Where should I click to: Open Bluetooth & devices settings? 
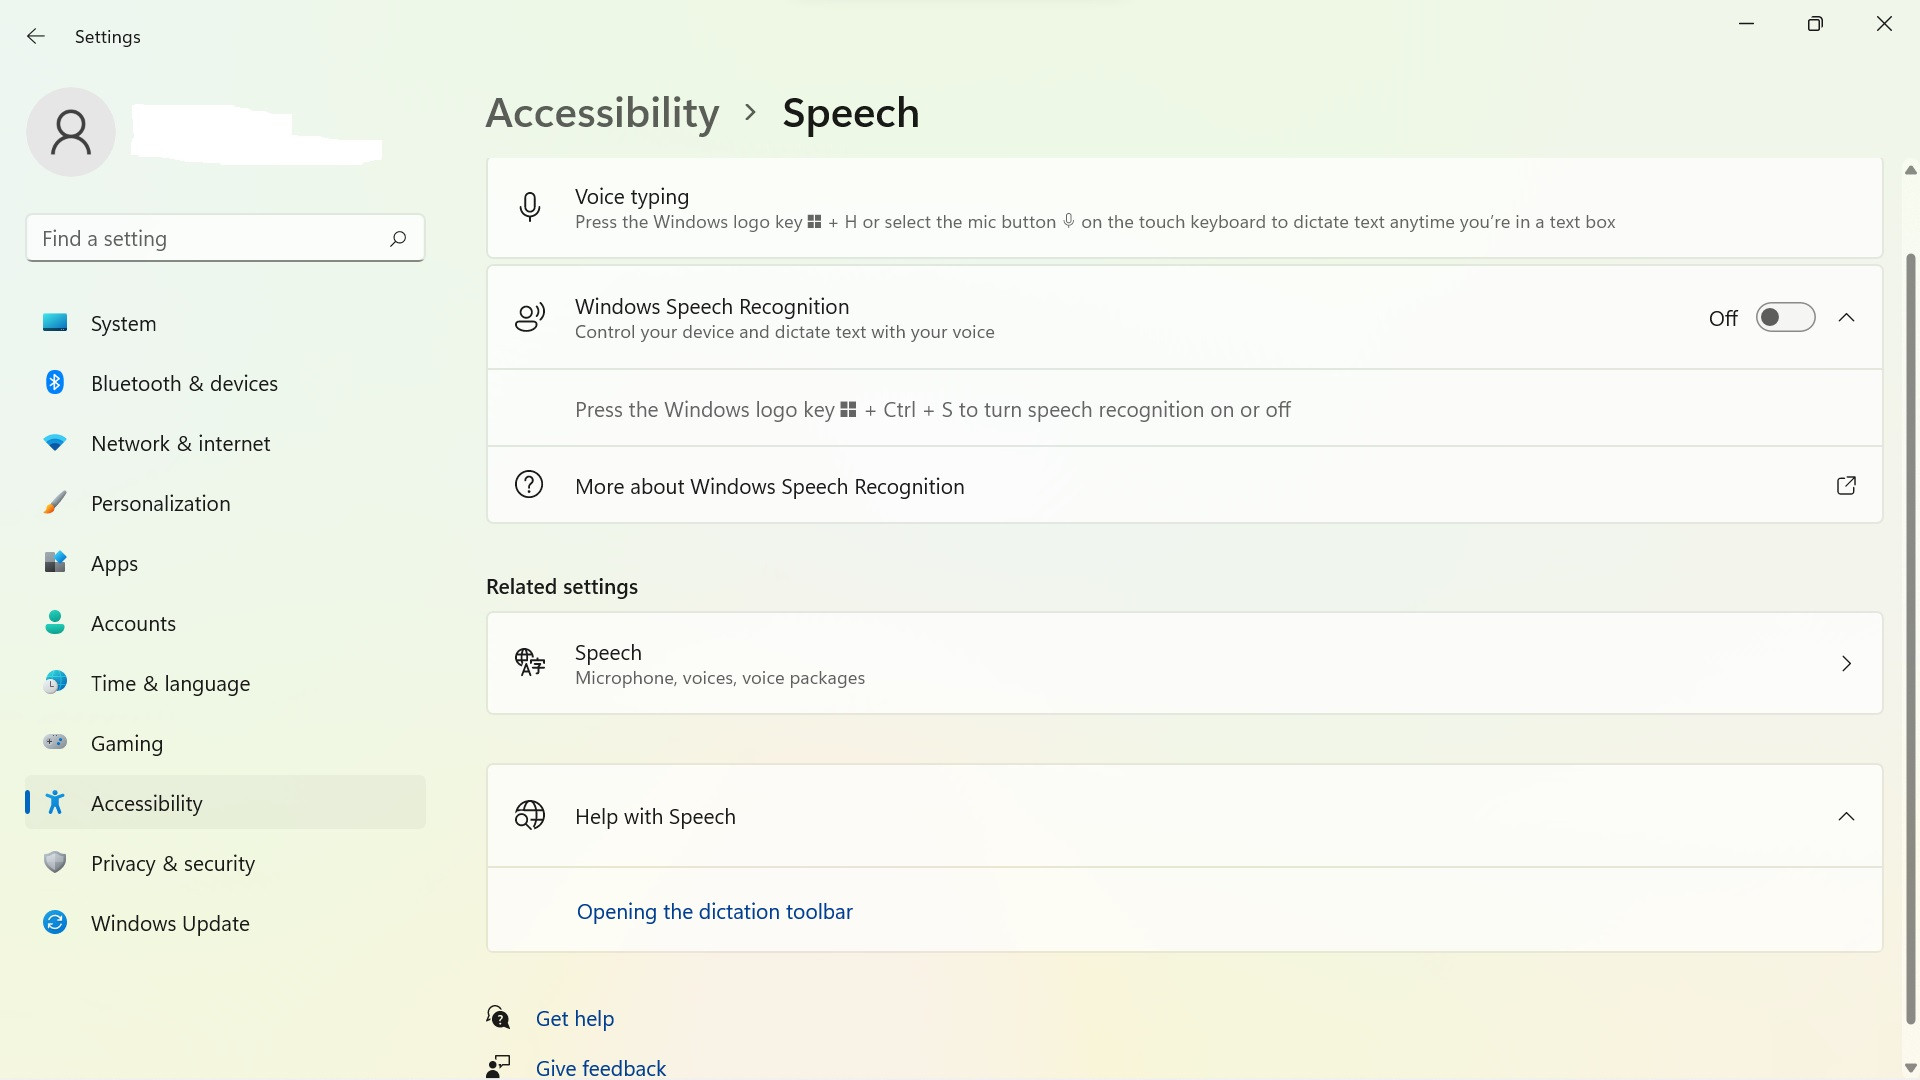point(225,383)
